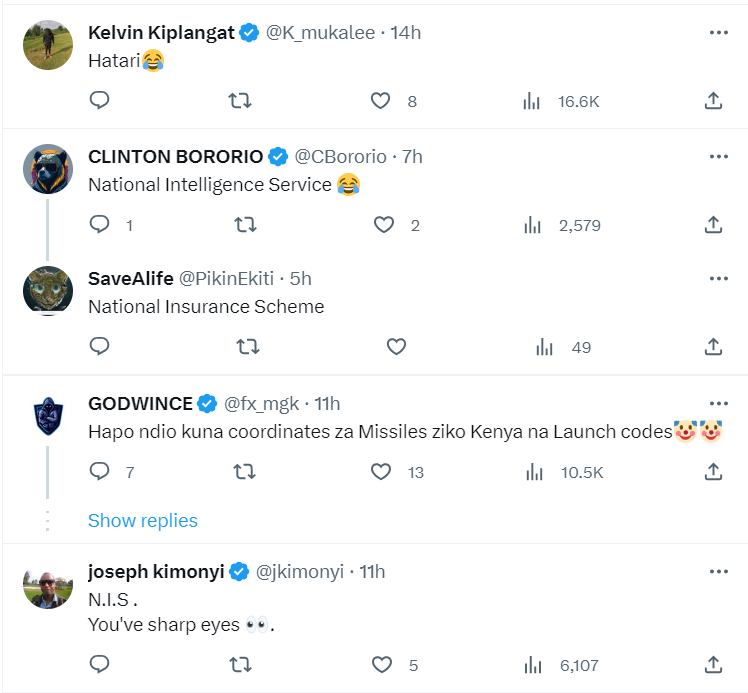The image size is (748, 693).
Task: Open more options for CLINTON BORORIO's tweet
Action: [x=718, y=156]
